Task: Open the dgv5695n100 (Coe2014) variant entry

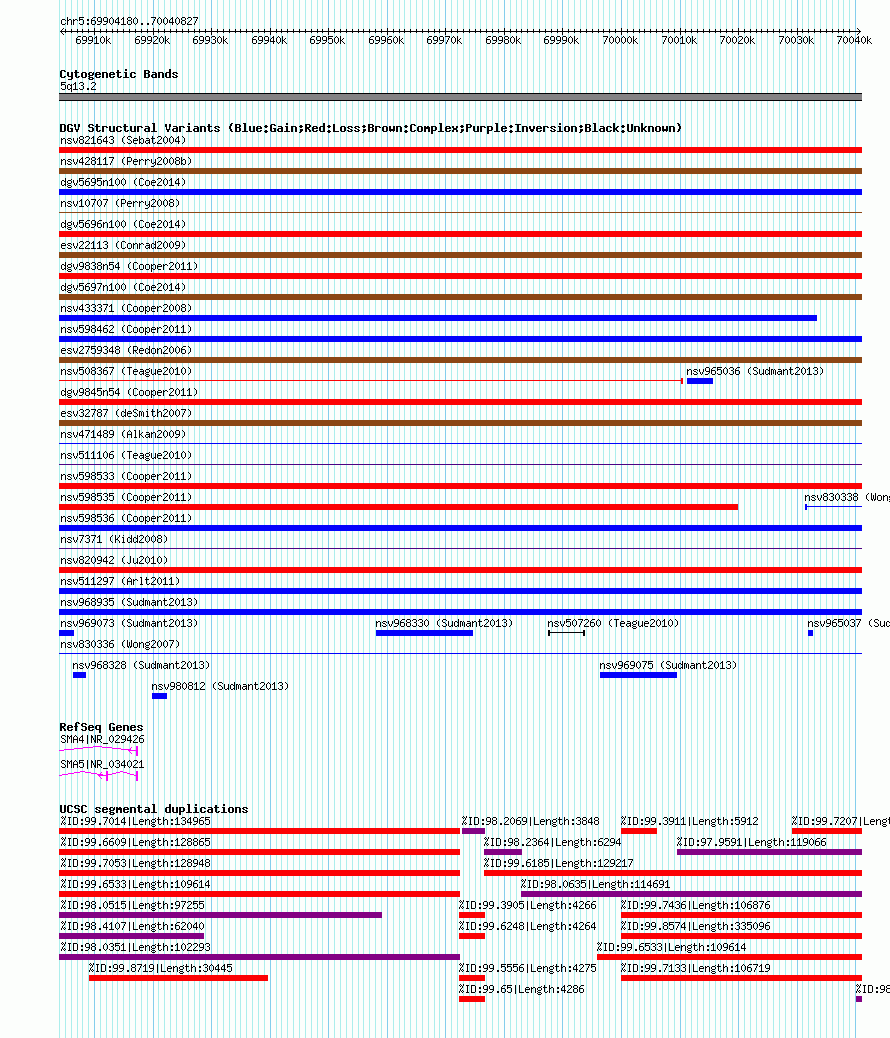Action: [123, 182]
